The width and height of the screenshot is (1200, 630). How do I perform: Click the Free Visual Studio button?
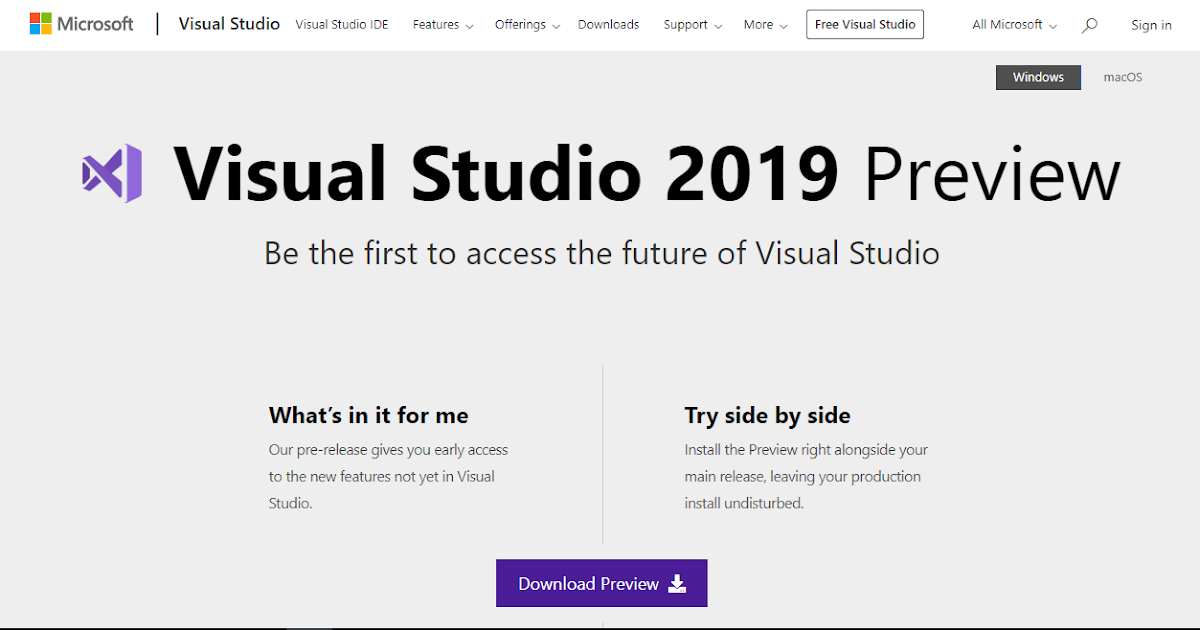click(865, 25)
